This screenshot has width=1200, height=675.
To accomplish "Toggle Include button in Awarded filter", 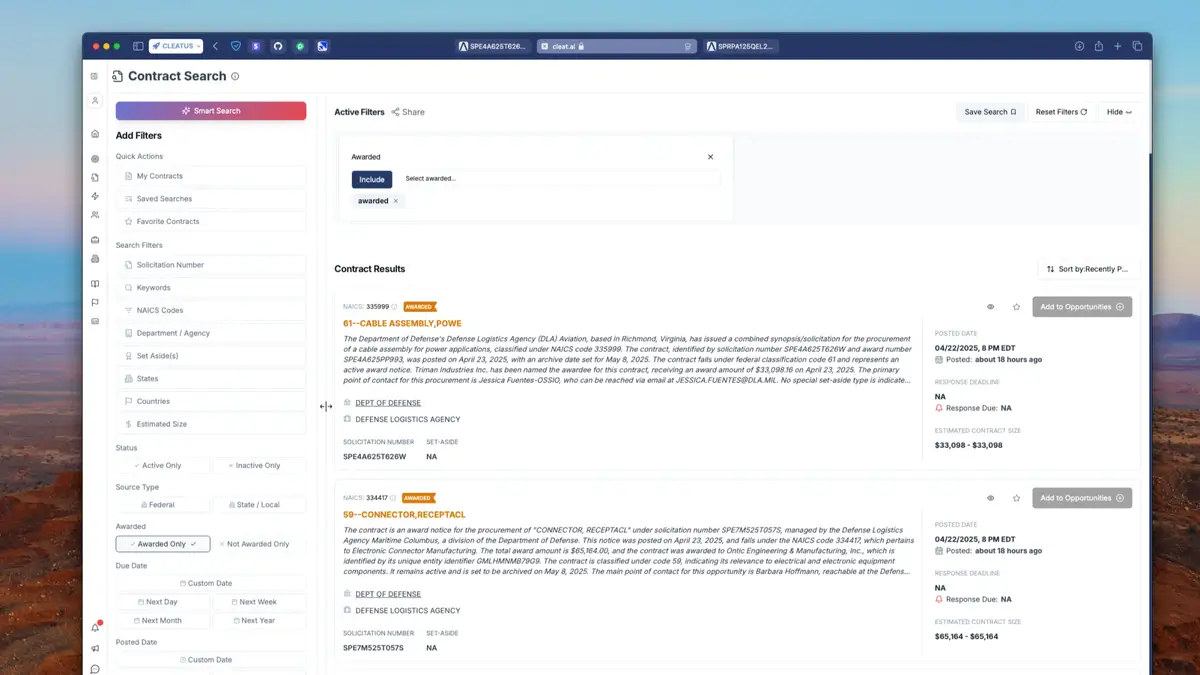I will tap(372, 179).
